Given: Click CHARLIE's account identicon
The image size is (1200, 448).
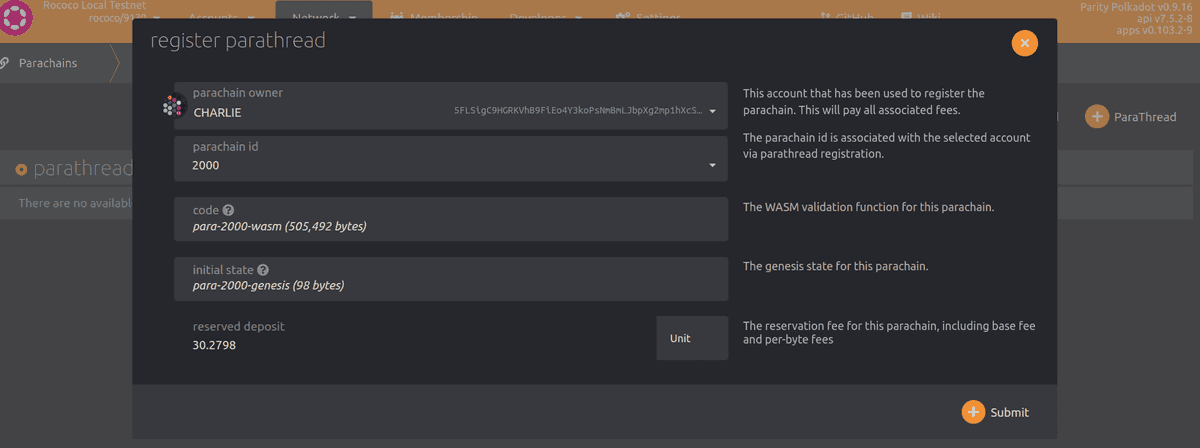Looking at the screenshot, I should pos(174,106).
